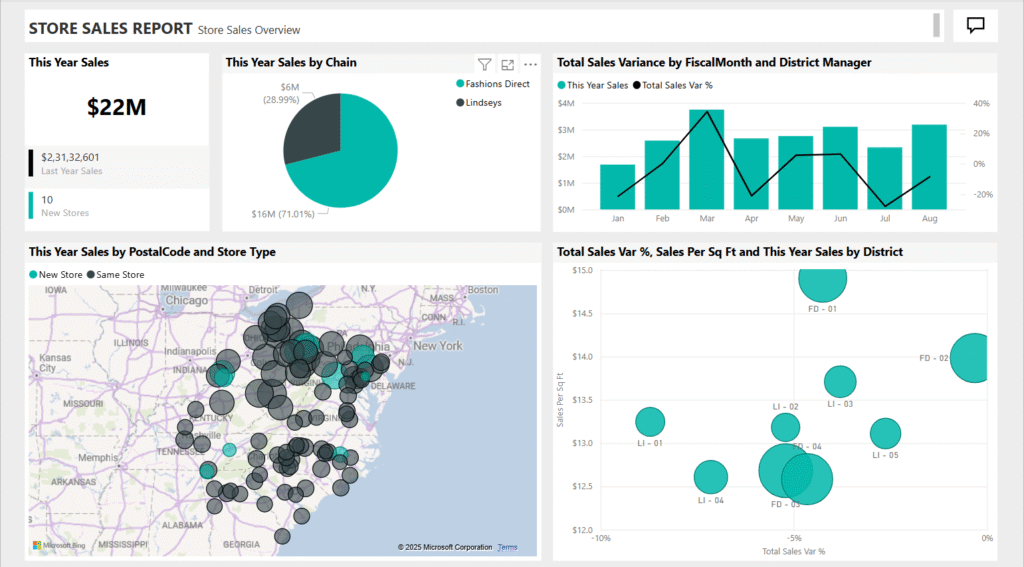Toggle Same Store in the map legend
1024x567 pixels.
pyautogui.click(x=120, y=274)
